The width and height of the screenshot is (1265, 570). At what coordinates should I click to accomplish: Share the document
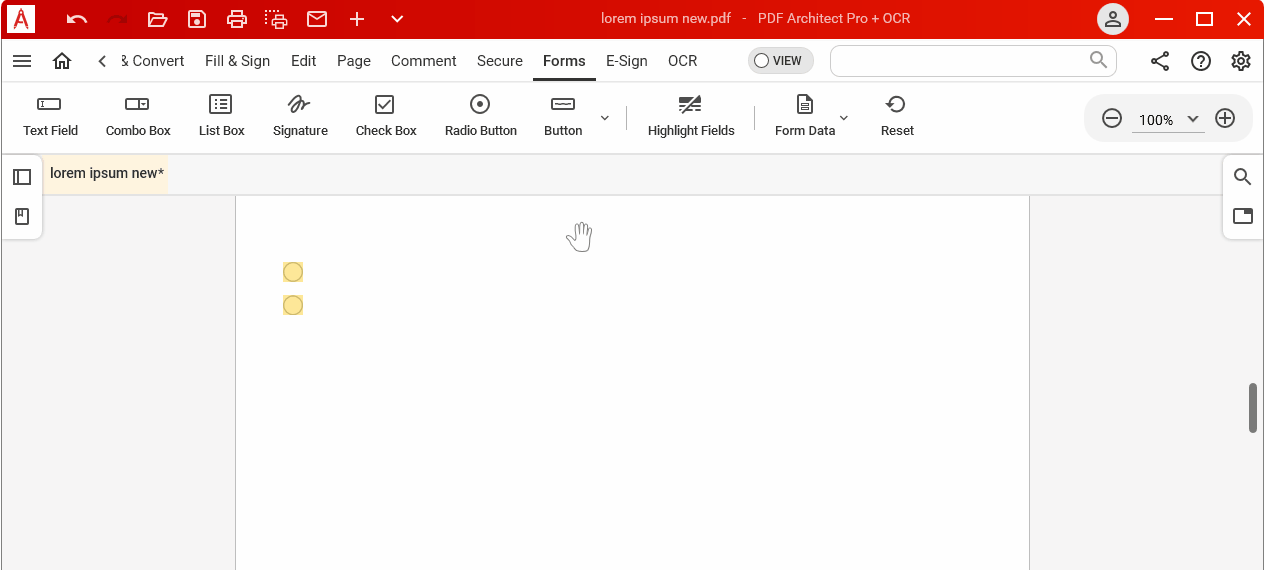click(x=1160, y=61)
